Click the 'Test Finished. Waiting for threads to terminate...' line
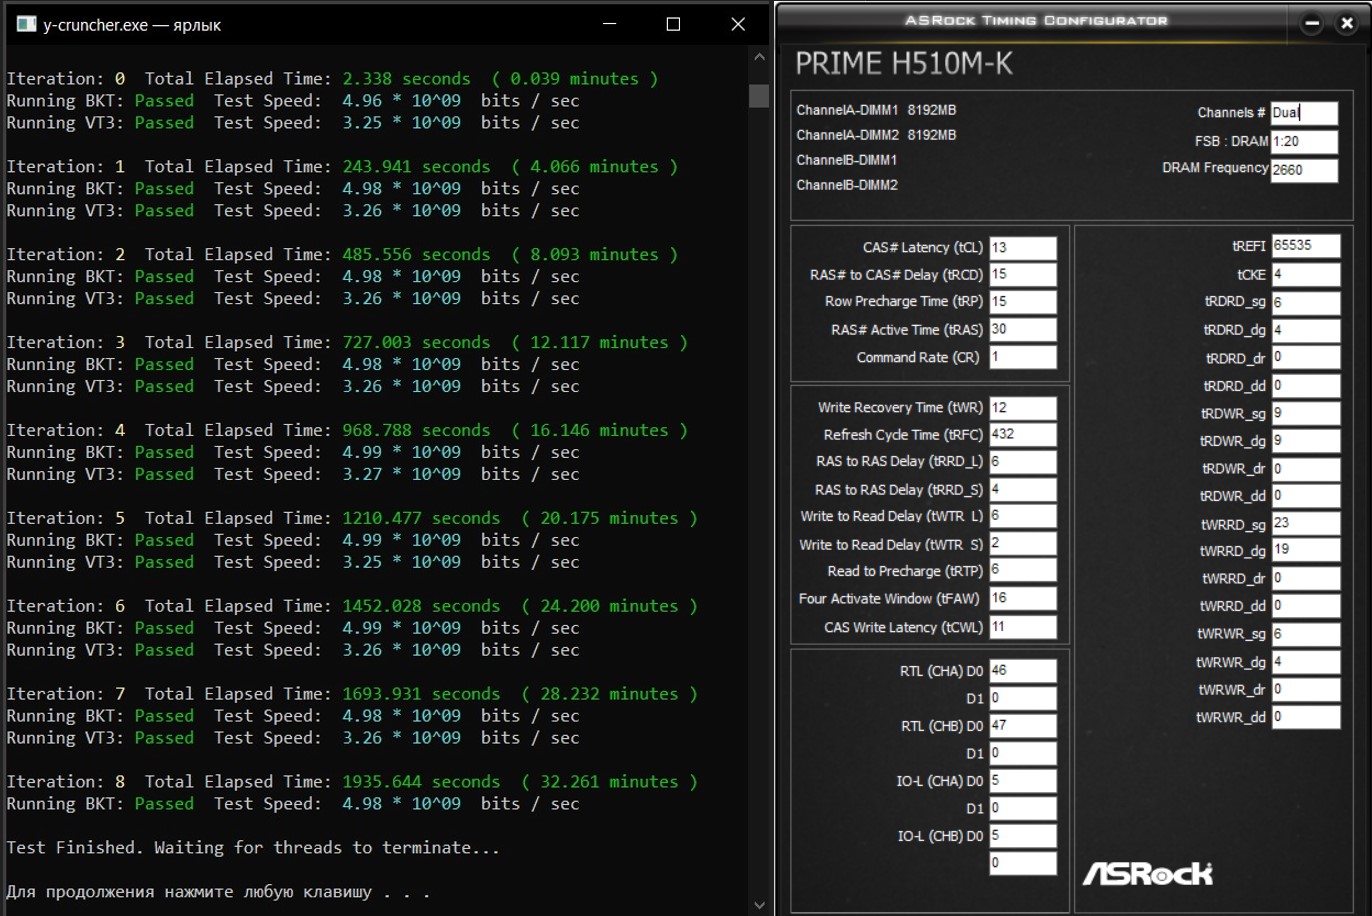 [253, 848]
